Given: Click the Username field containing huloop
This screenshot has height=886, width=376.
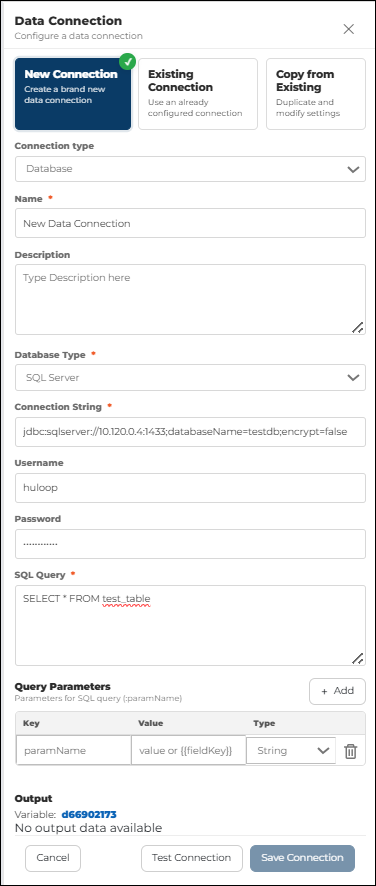Looking at the screenshot, I should point(190,487).
